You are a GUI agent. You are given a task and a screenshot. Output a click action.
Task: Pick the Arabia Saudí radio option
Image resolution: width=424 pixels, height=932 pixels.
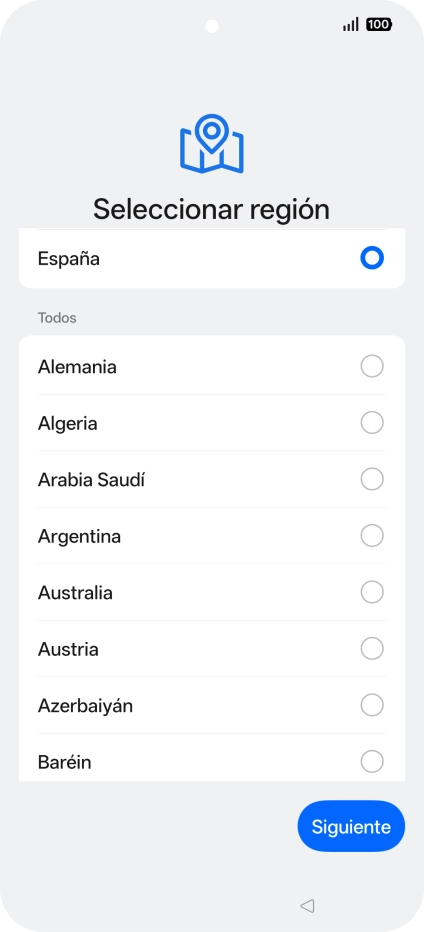(372, 479)
